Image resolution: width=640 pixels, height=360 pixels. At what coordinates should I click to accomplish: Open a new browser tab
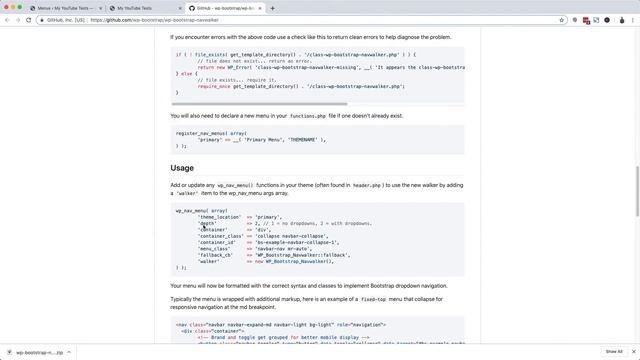[x=273, y=8]
